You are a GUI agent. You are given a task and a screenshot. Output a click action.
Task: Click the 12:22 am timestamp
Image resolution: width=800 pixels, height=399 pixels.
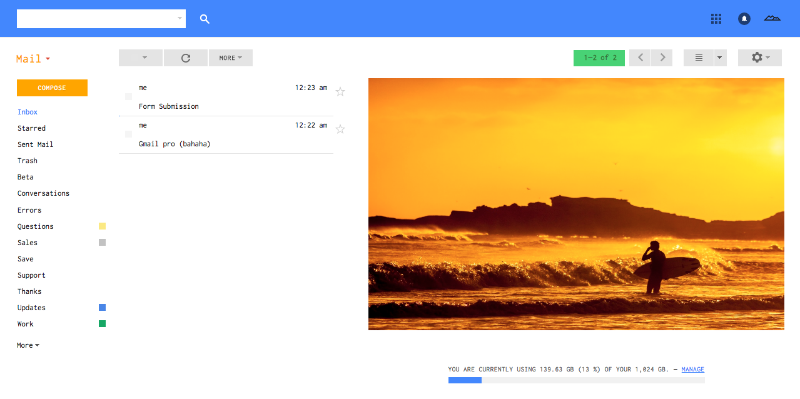(311, 126)
